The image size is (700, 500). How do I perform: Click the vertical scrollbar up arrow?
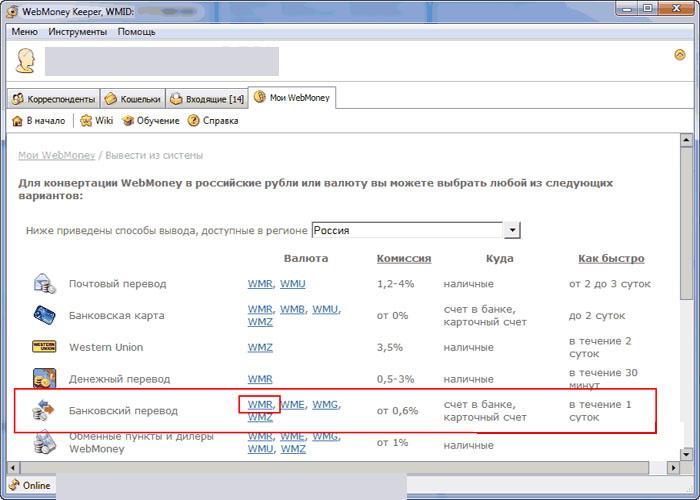[x=686, y=140]
